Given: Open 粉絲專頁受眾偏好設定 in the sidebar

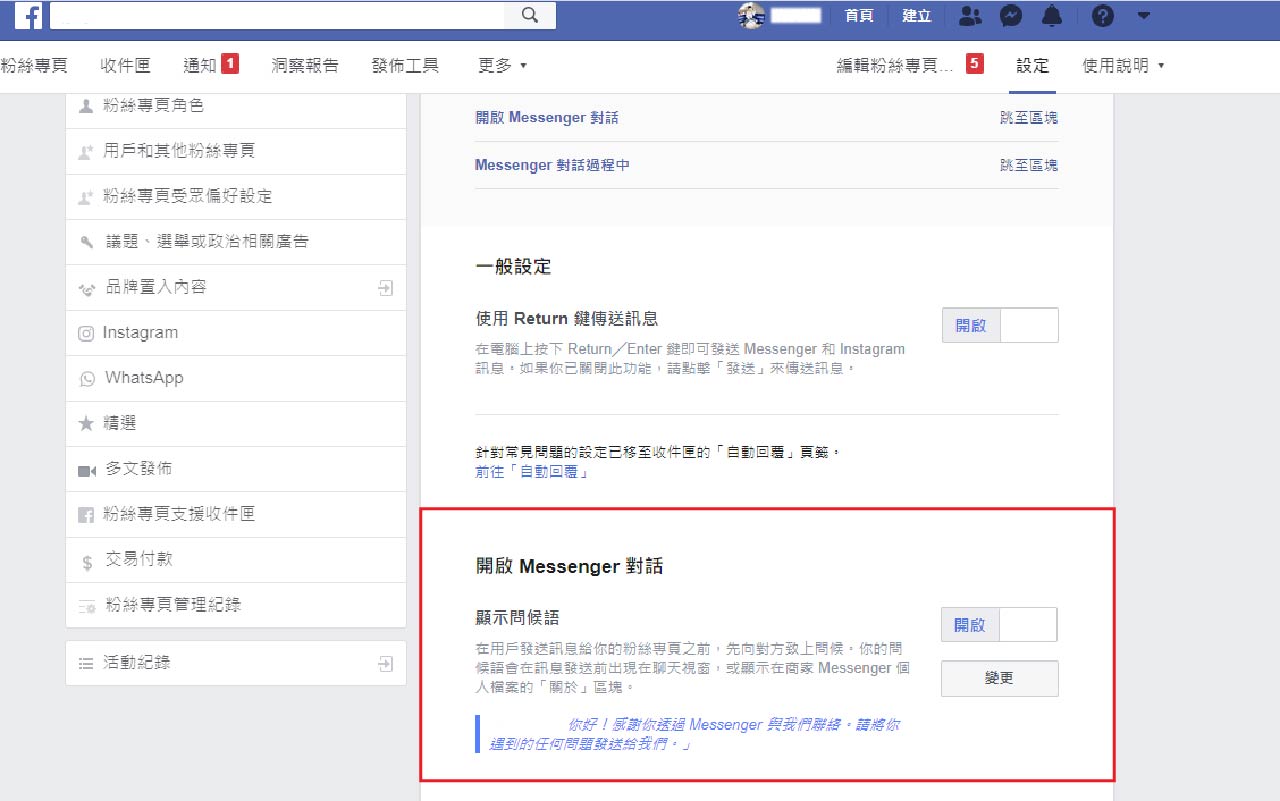Looking at the screenshot, I should tap(236, 197).
